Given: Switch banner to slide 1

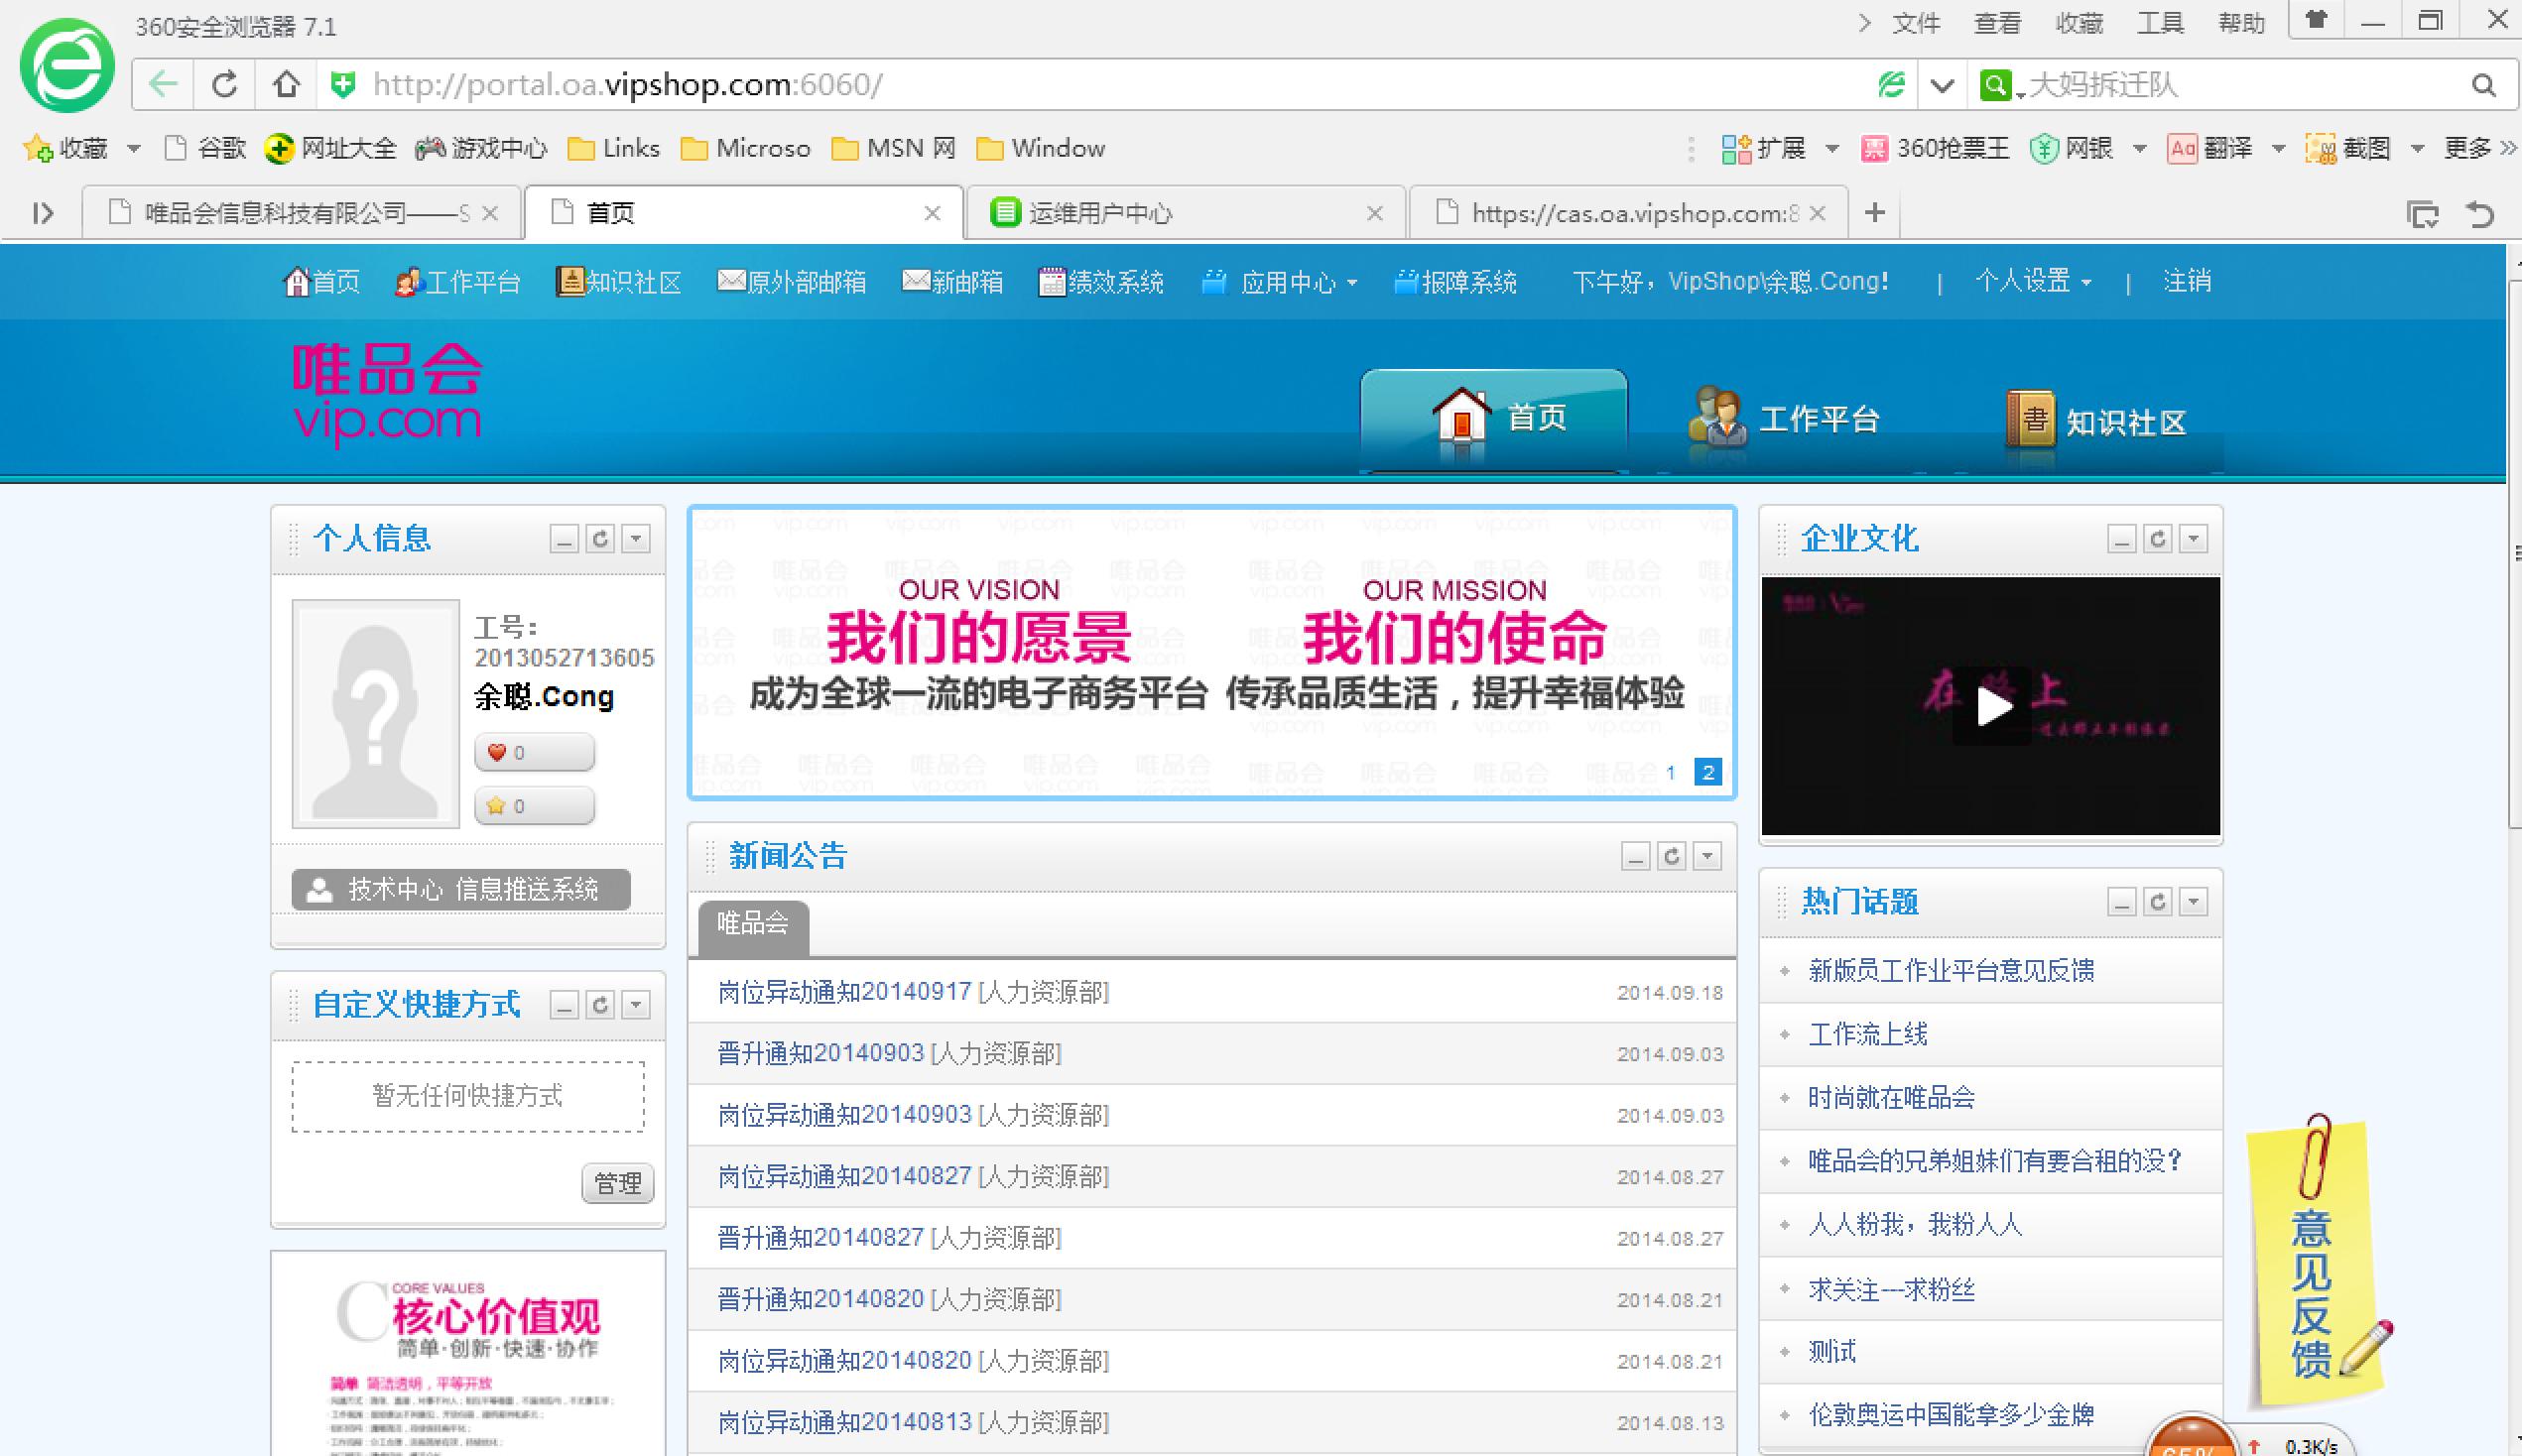Looking at the screenshot, I should click(1671, 772).
